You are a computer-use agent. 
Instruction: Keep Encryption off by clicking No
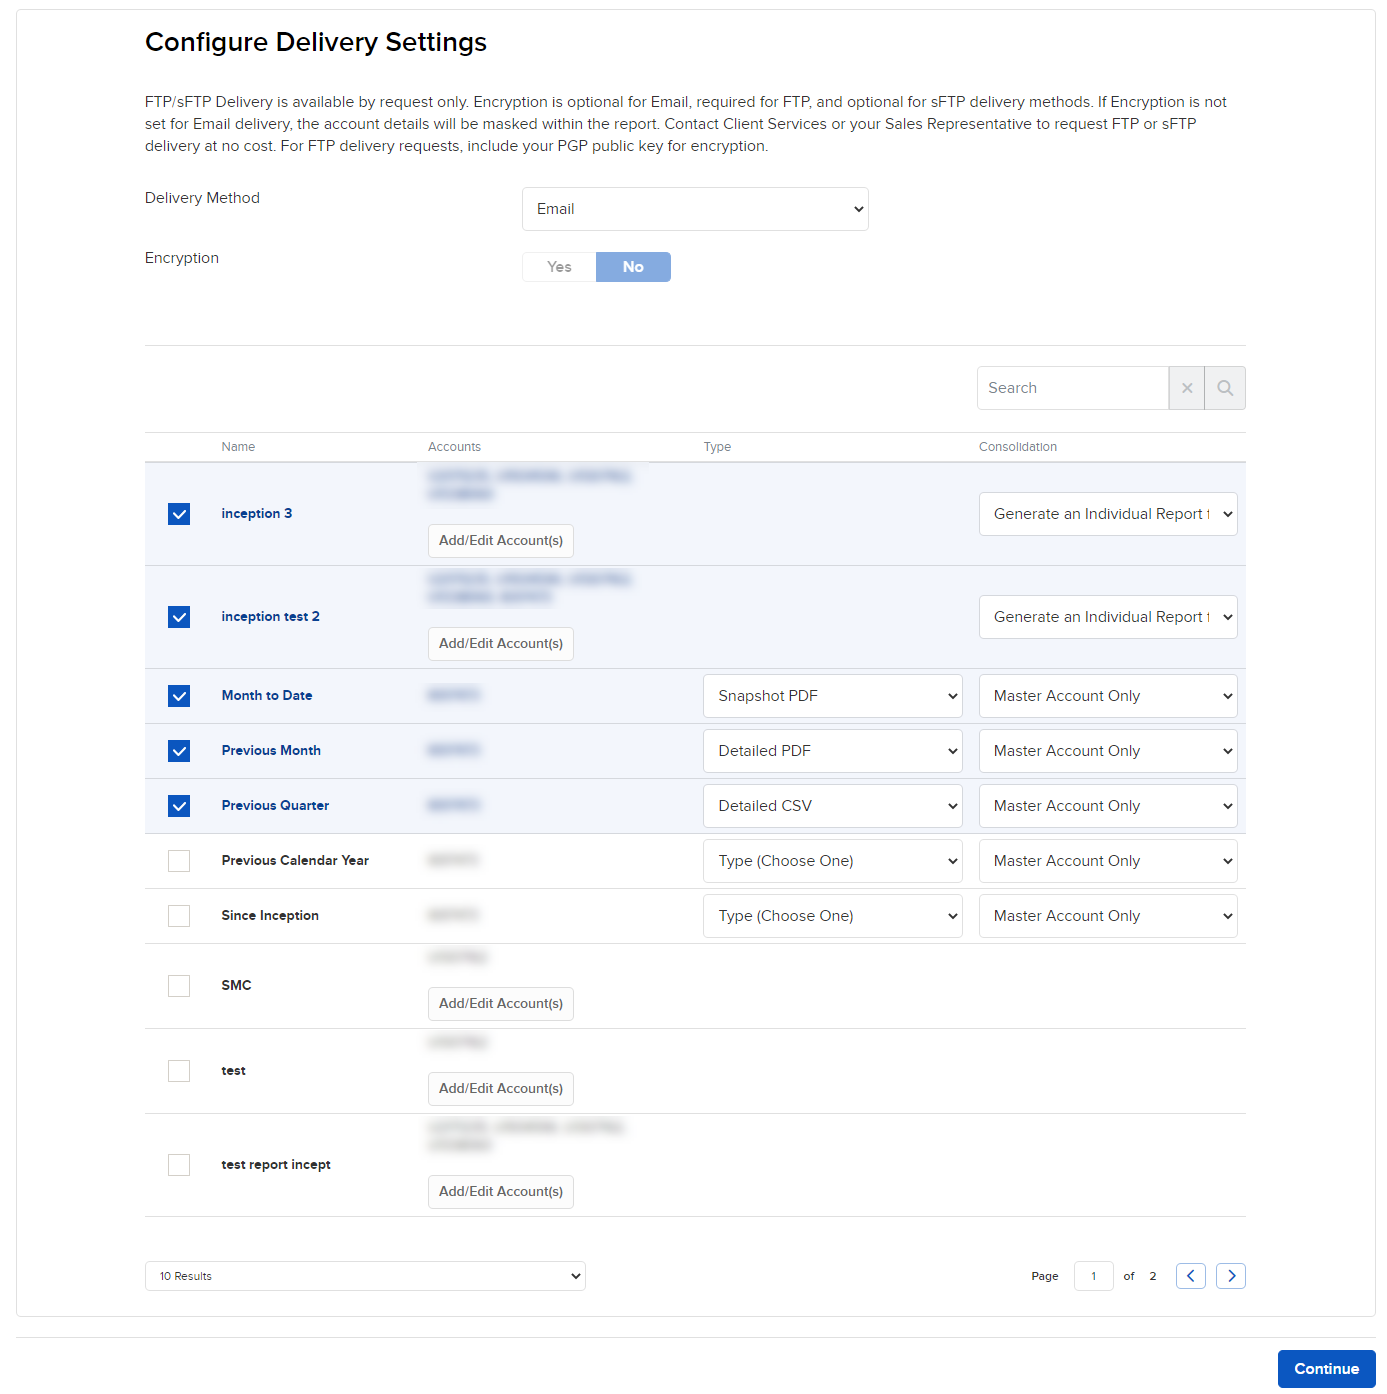coord(633,267)
